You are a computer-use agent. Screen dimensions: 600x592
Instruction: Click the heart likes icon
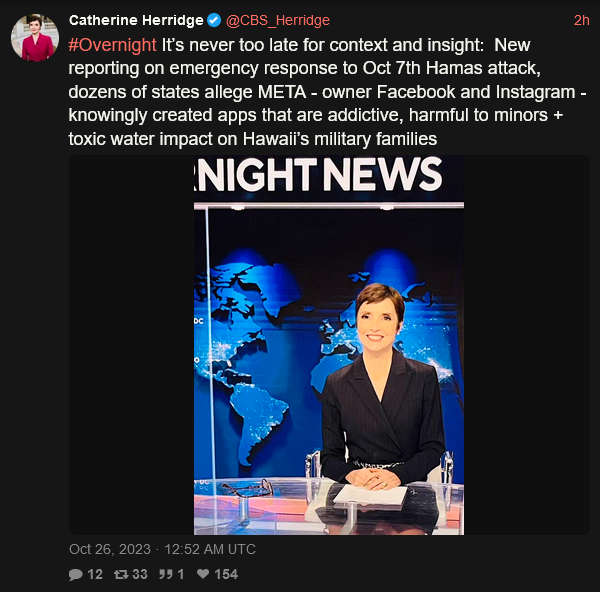tap(203, 574)
